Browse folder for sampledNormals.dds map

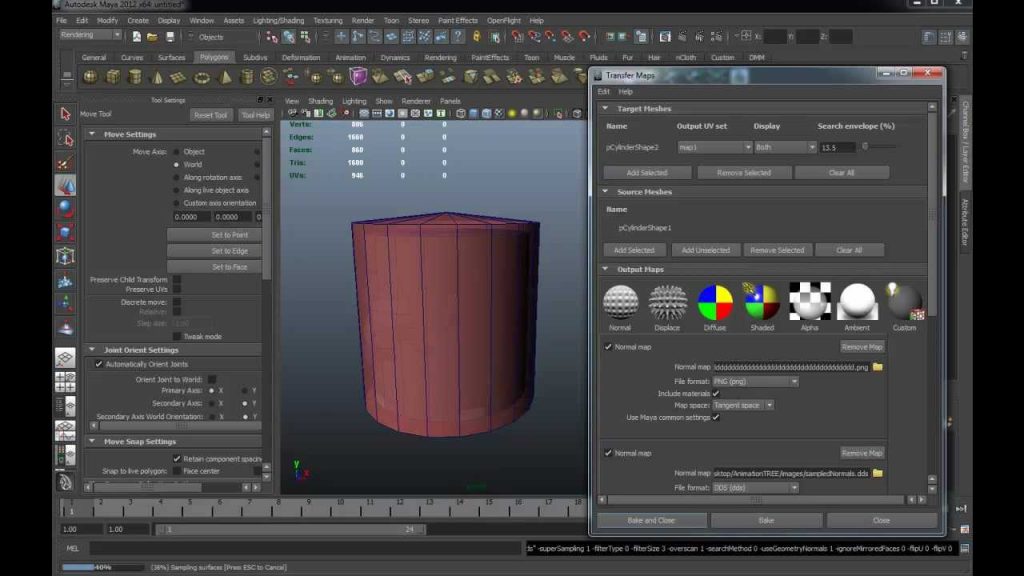coord(878,473)
